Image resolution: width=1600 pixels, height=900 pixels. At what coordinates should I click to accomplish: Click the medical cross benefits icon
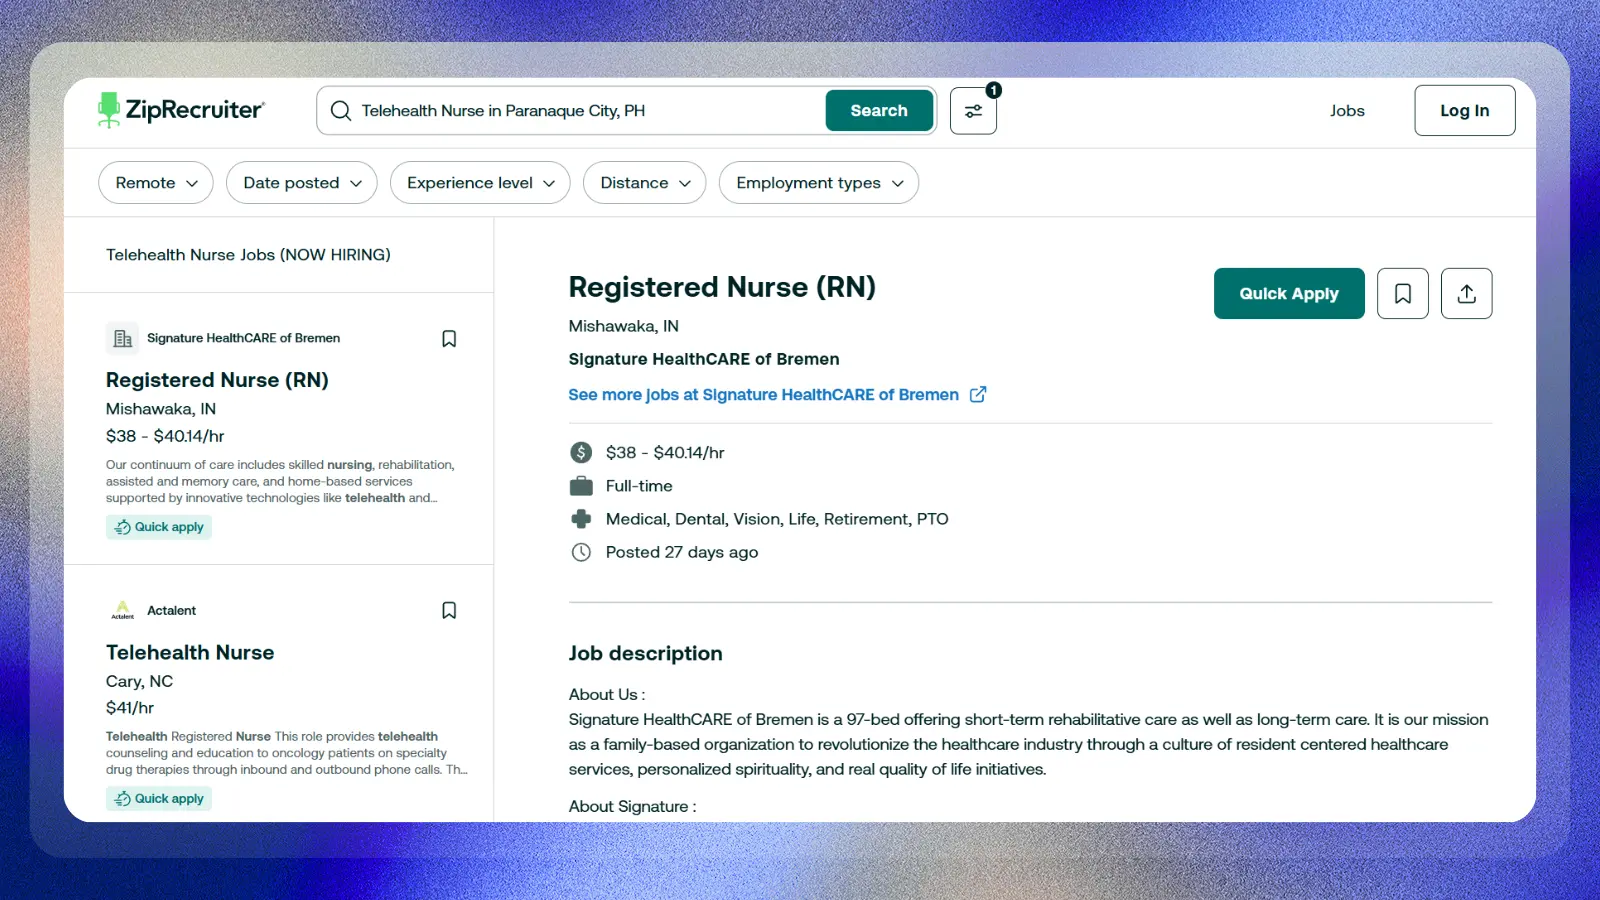(581, 519)
